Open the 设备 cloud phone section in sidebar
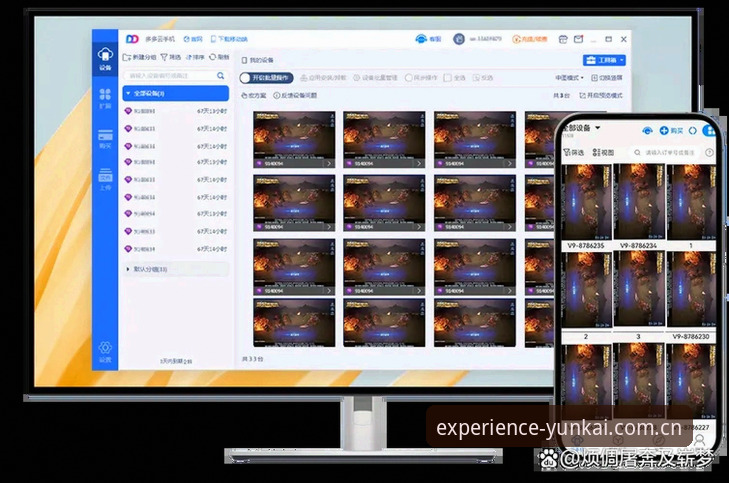Viewport: 729px width, 483px height. click(x=105, y=59)
